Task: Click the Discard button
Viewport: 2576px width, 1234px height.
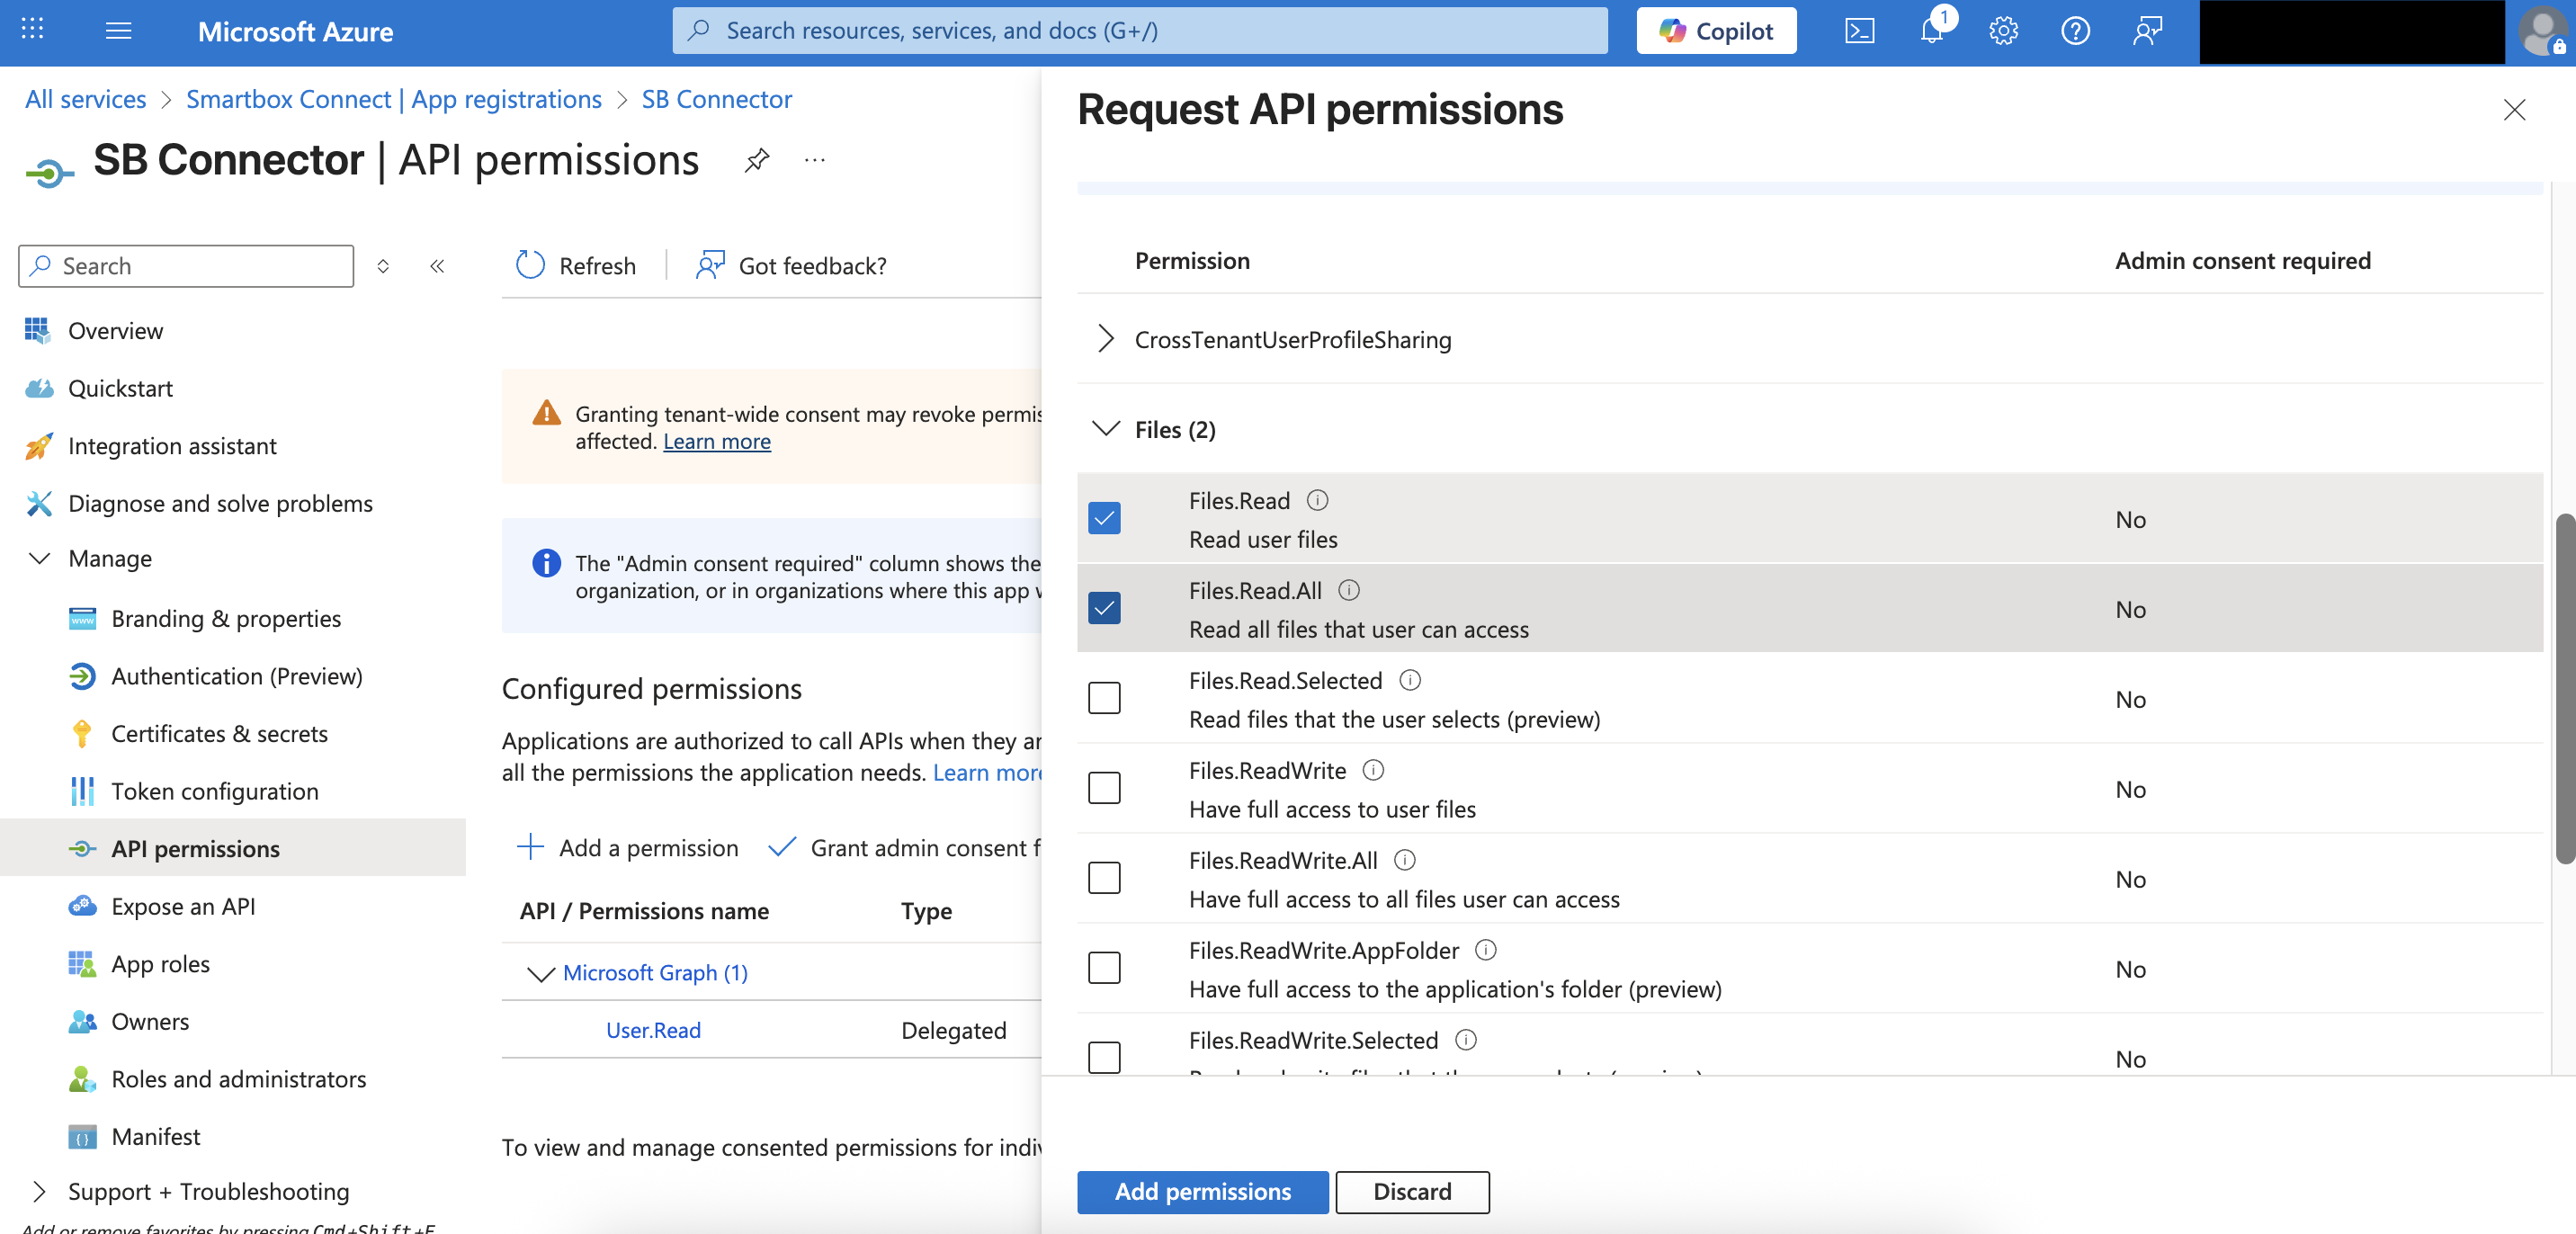Action: tap(1411, 1191)
